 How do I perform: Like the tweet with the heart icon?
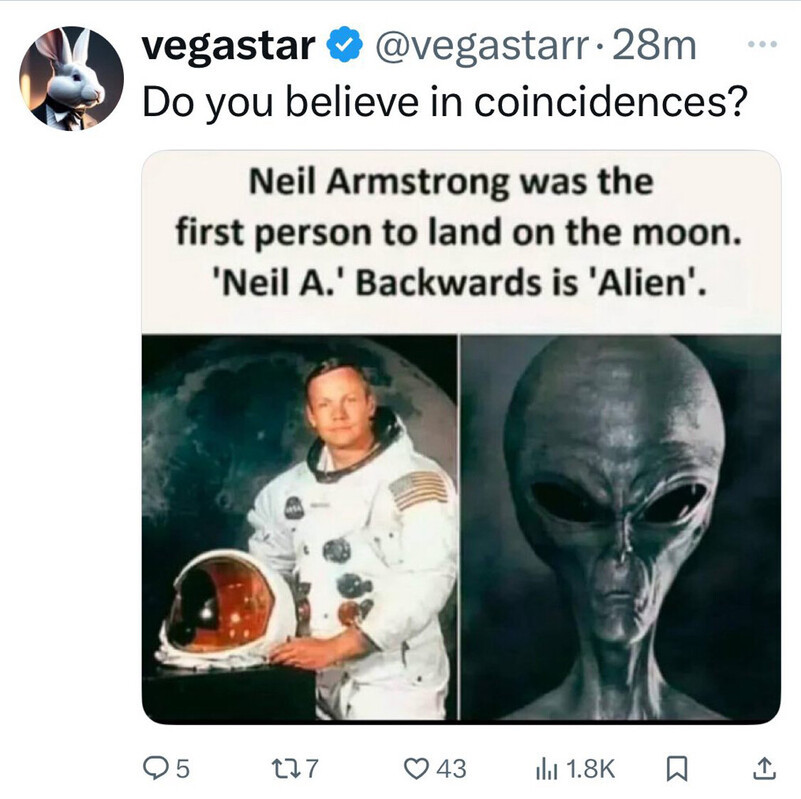pyautogui.click(x=415, y=767)
